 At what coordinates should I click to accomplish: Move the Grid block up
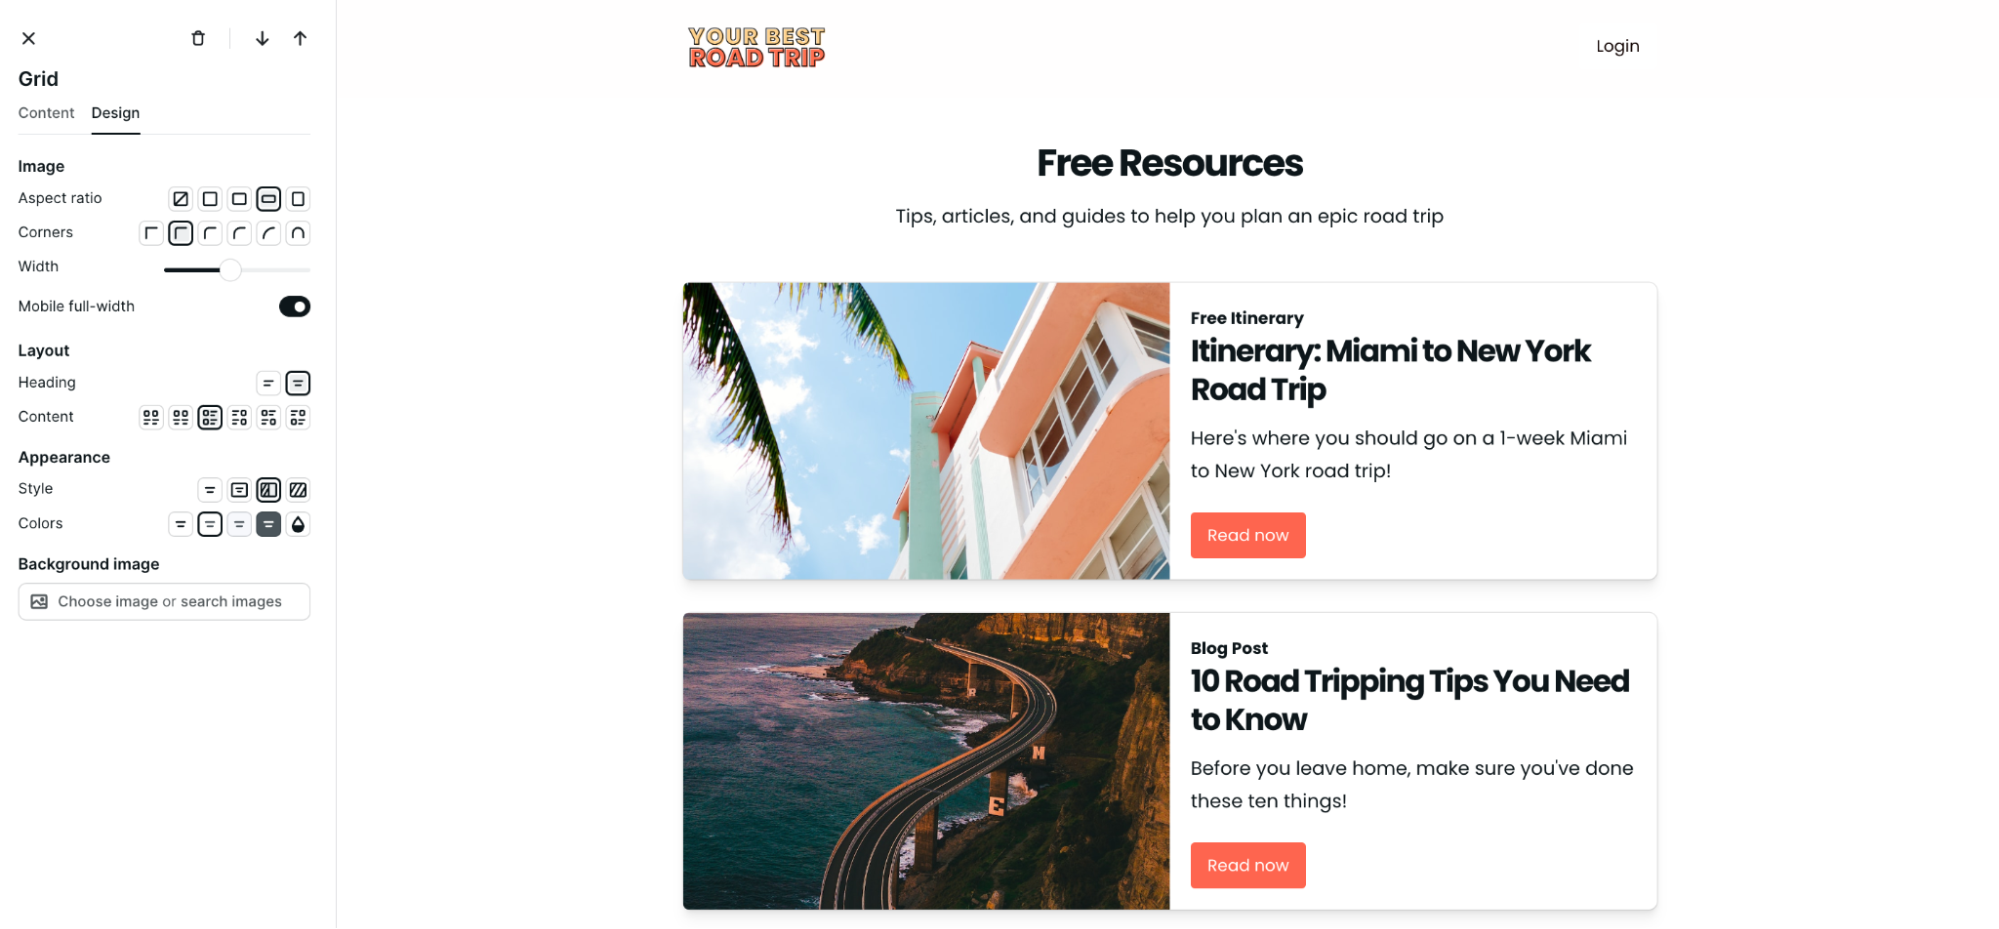[x=300, y=38]
